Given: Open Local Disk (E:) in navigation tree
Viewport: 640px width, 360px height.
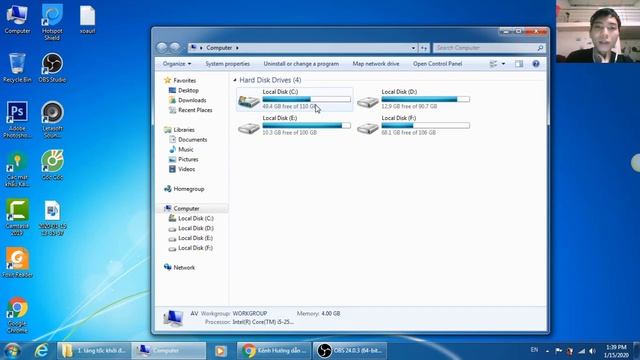Looking at the screenshot, I should click(x=196, y=238).
